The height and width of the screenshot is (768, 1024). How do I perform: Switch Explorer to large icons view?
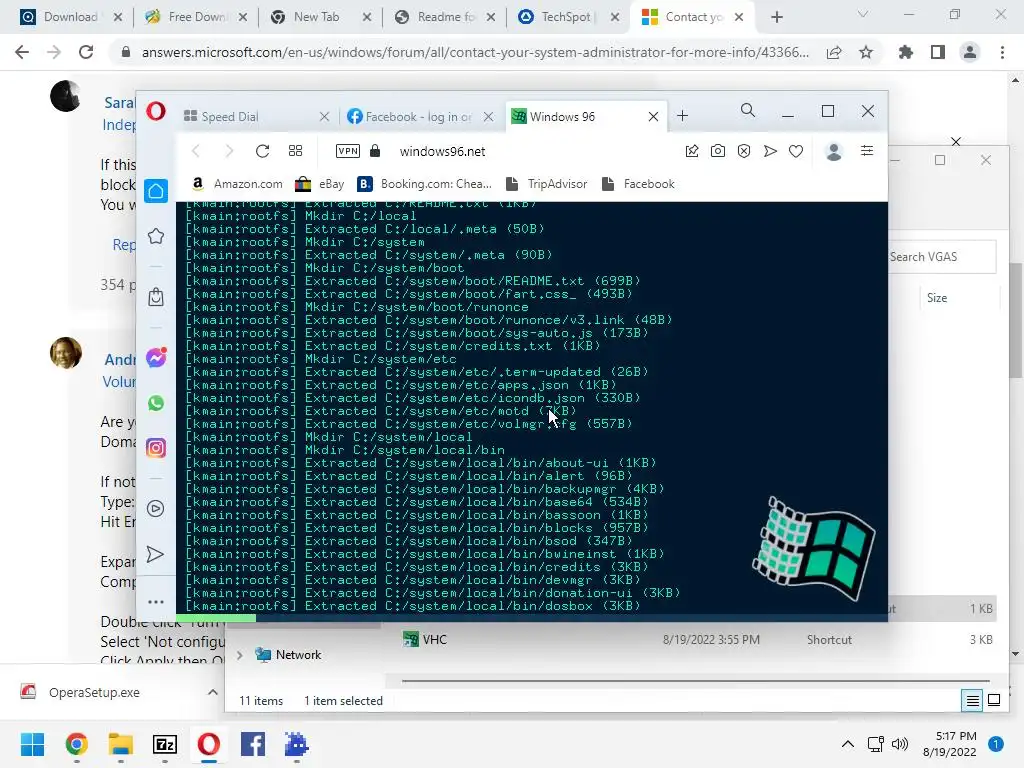tap(994, 701)
